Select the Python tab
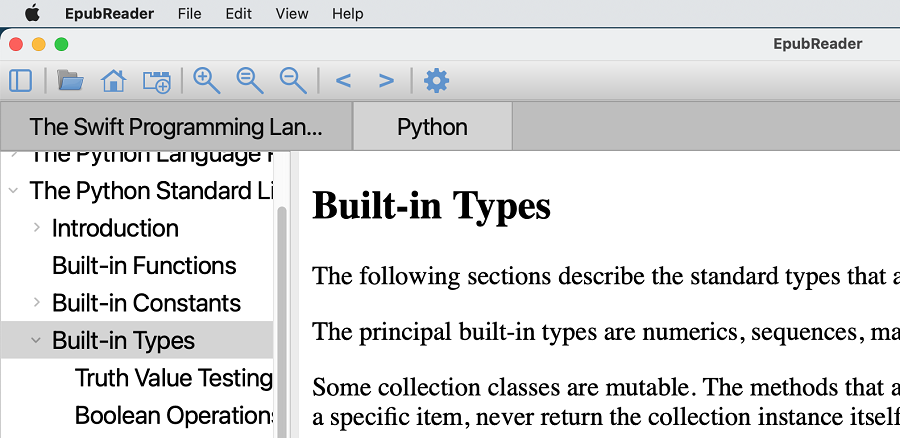This screenshot has height=438, width=900. click(432, 126)
